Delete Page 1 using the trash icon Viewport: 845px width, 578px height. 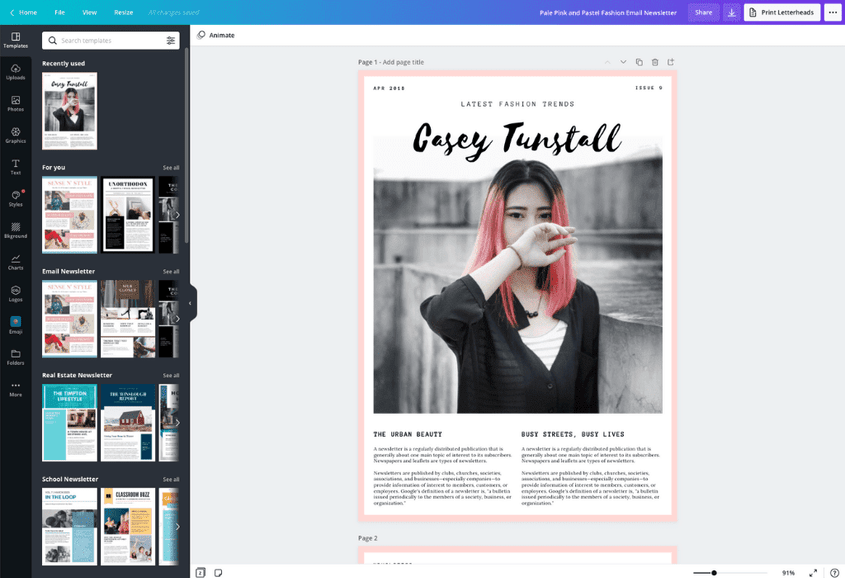pos(655,61)
